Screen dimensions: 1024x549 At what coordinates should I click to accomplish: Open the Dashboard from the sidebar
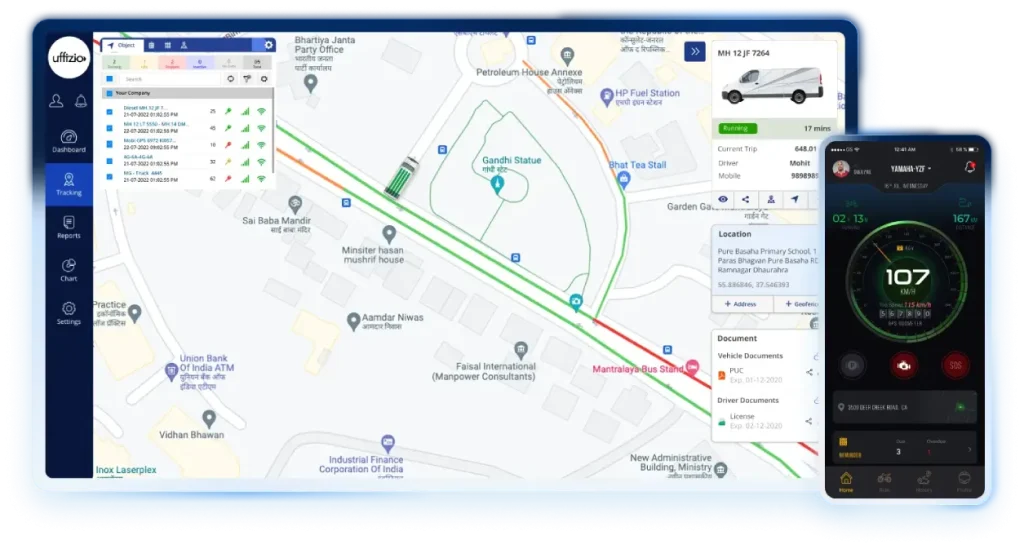(x=69, y=141)
